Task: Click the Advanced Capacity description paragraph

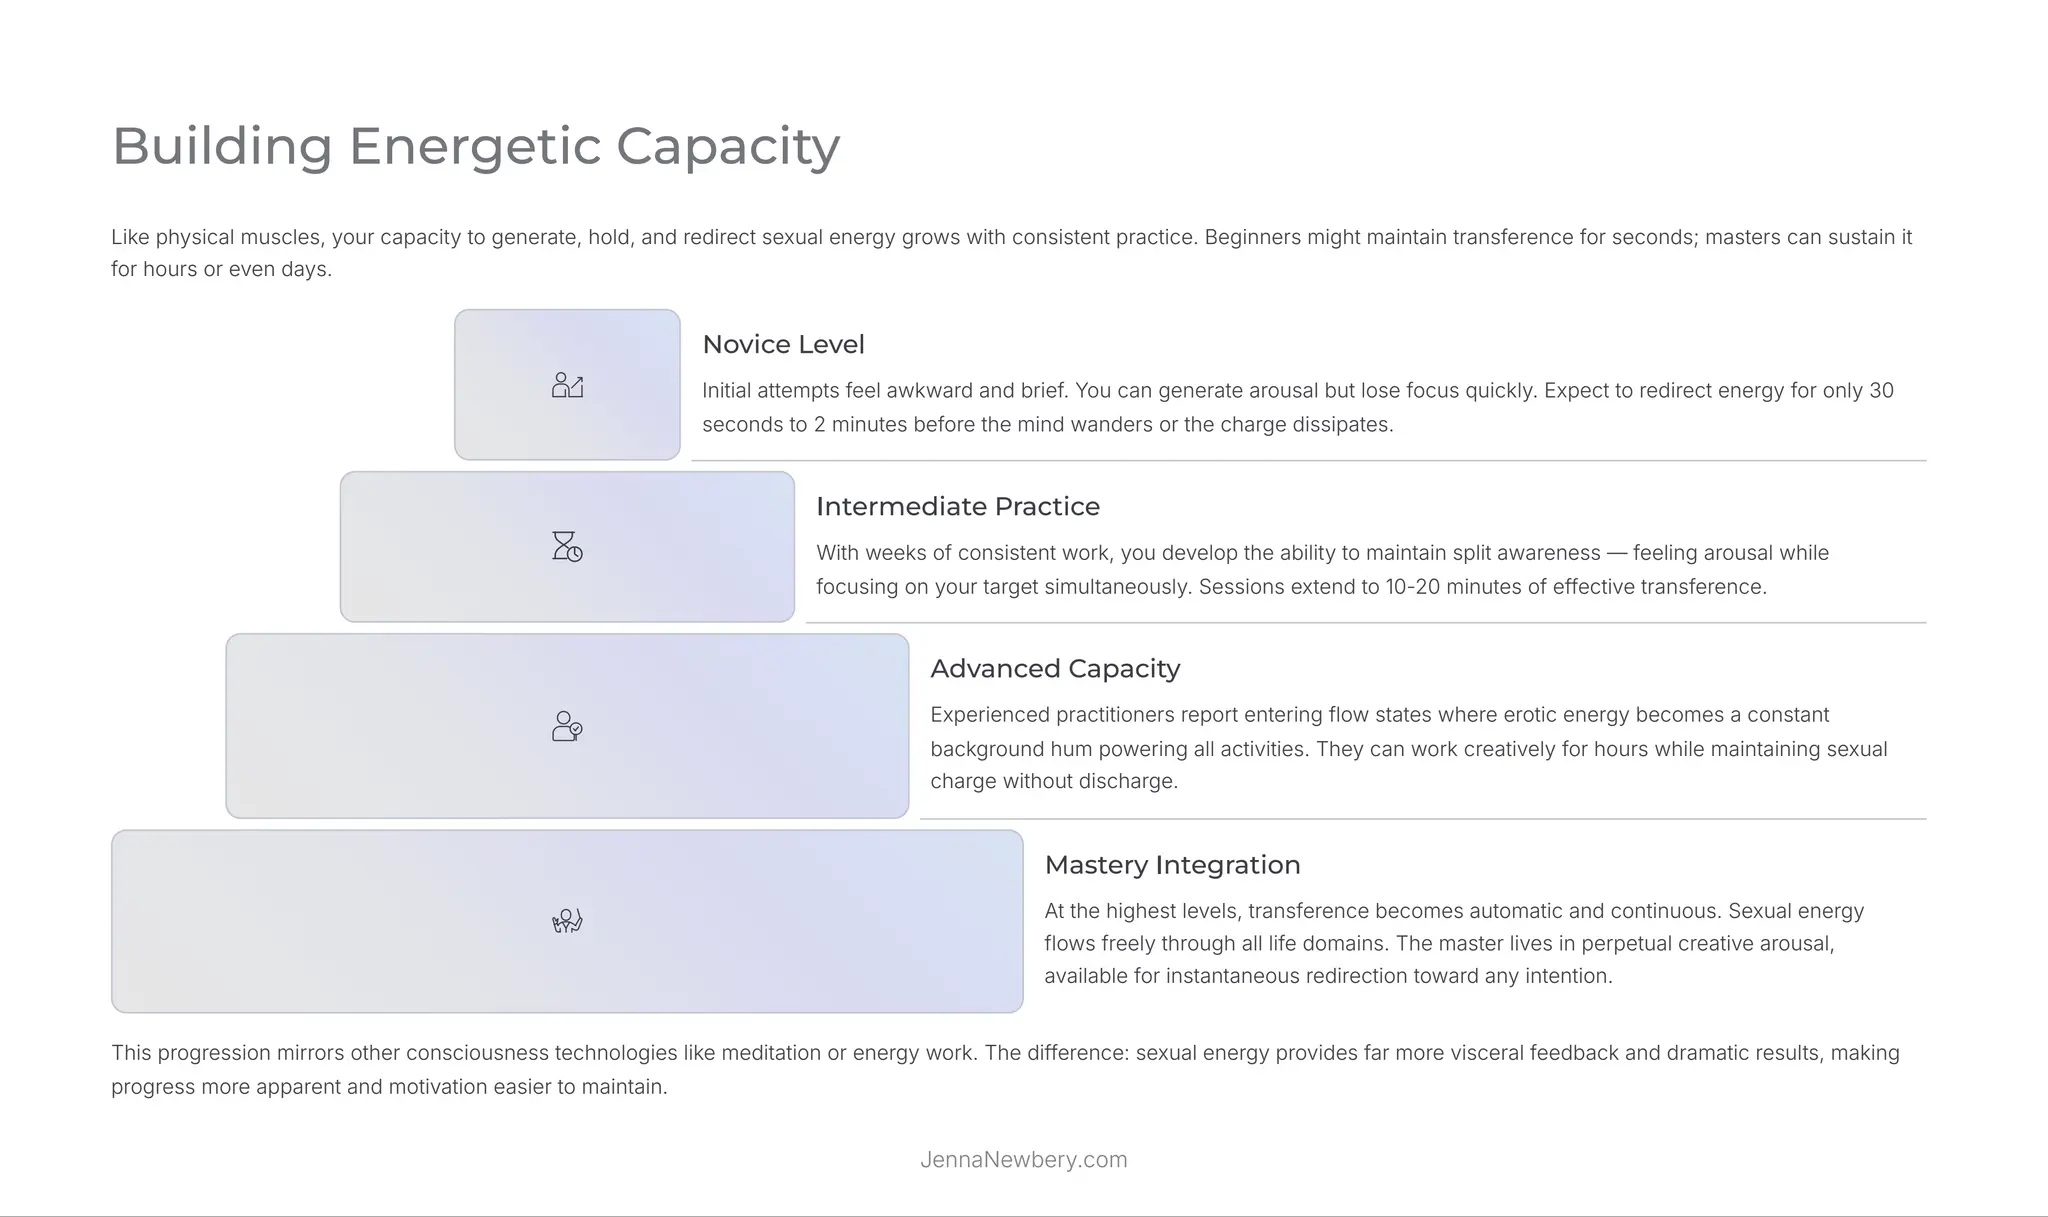Action: tap(1409, 748)
